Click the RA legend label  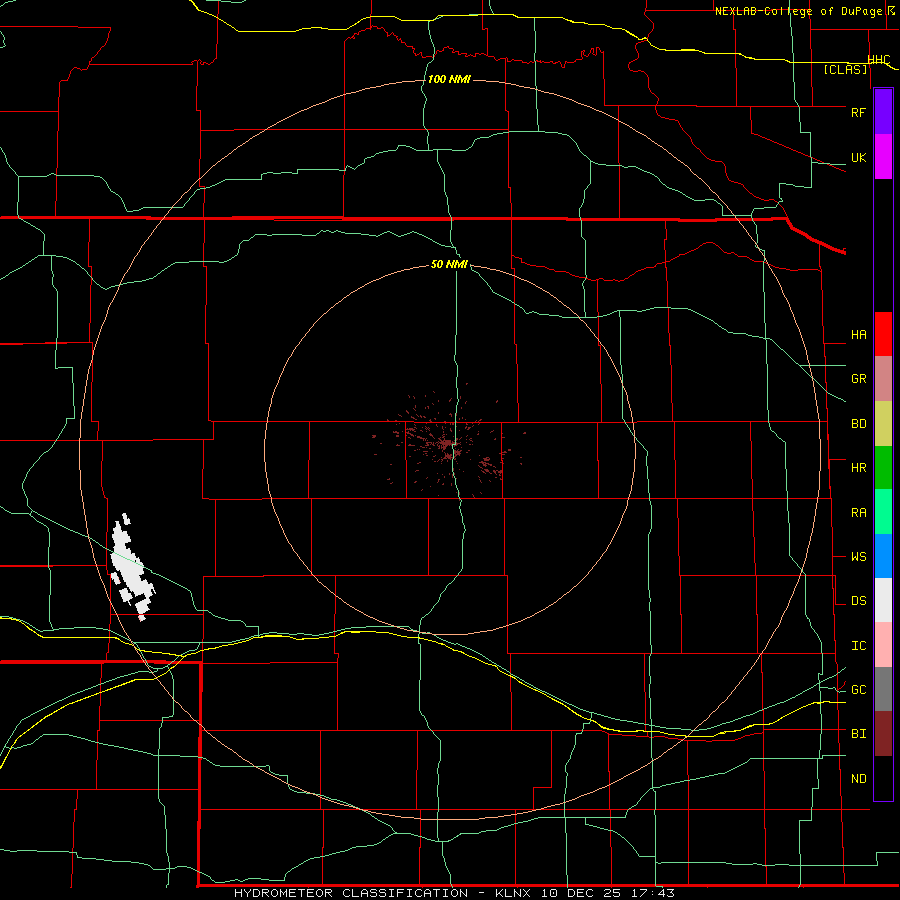click(x=858, y=513)
